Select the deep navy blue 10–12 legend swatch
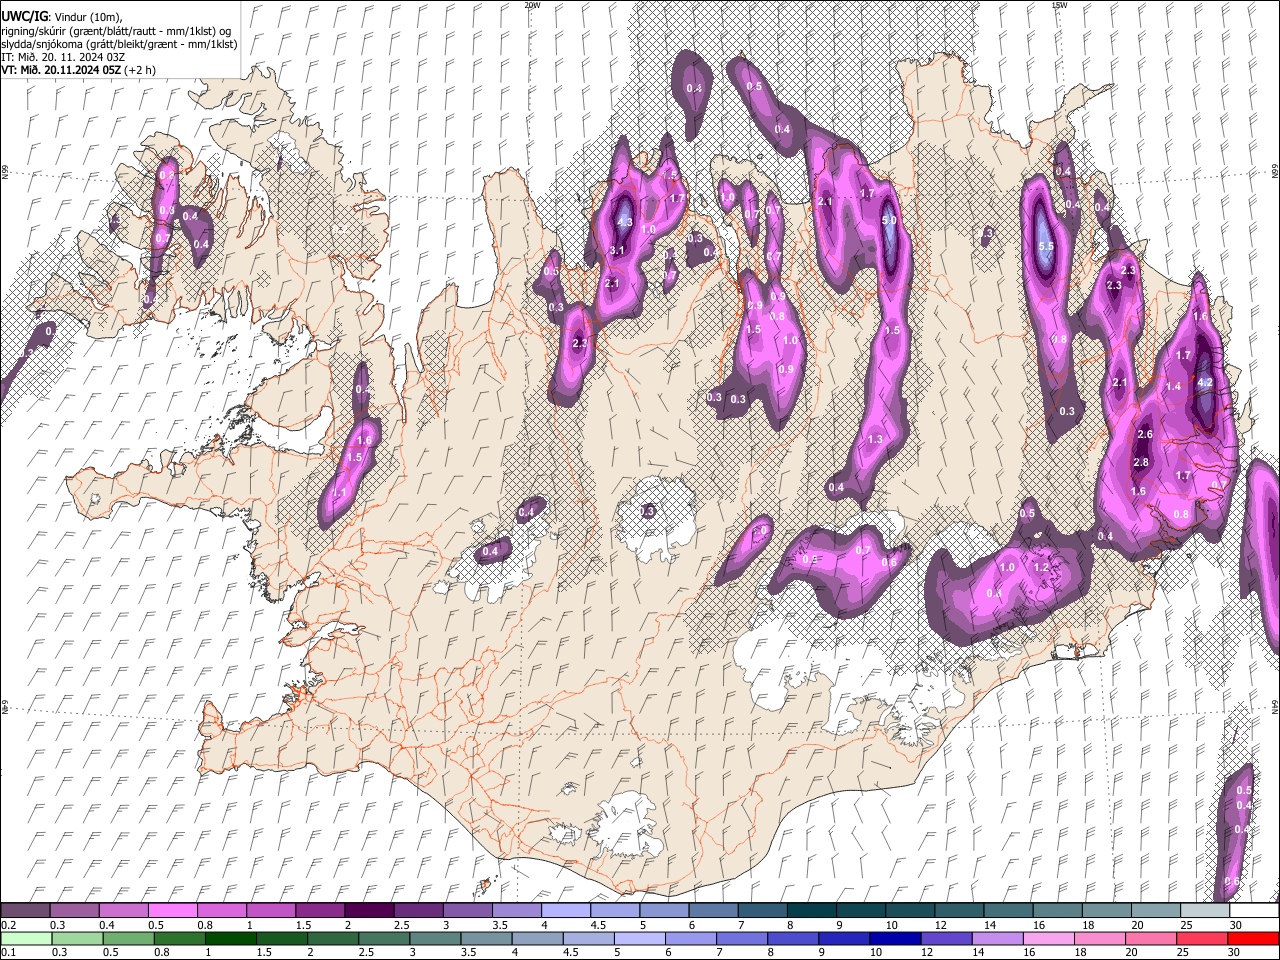1280x960 pixels. [896, 938]
